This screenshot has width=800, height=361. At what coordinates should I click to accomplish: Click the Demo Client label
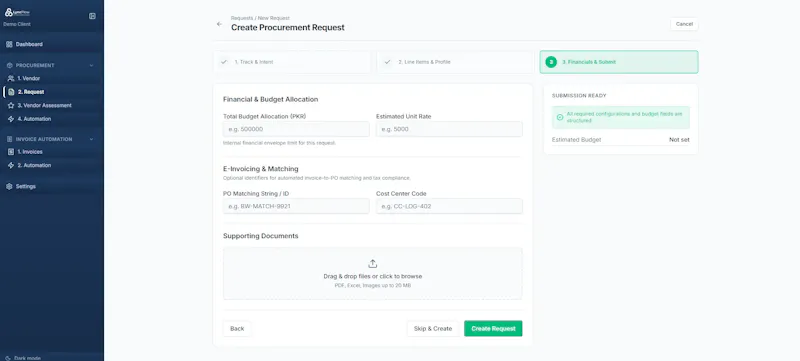[x=17, y=24]
